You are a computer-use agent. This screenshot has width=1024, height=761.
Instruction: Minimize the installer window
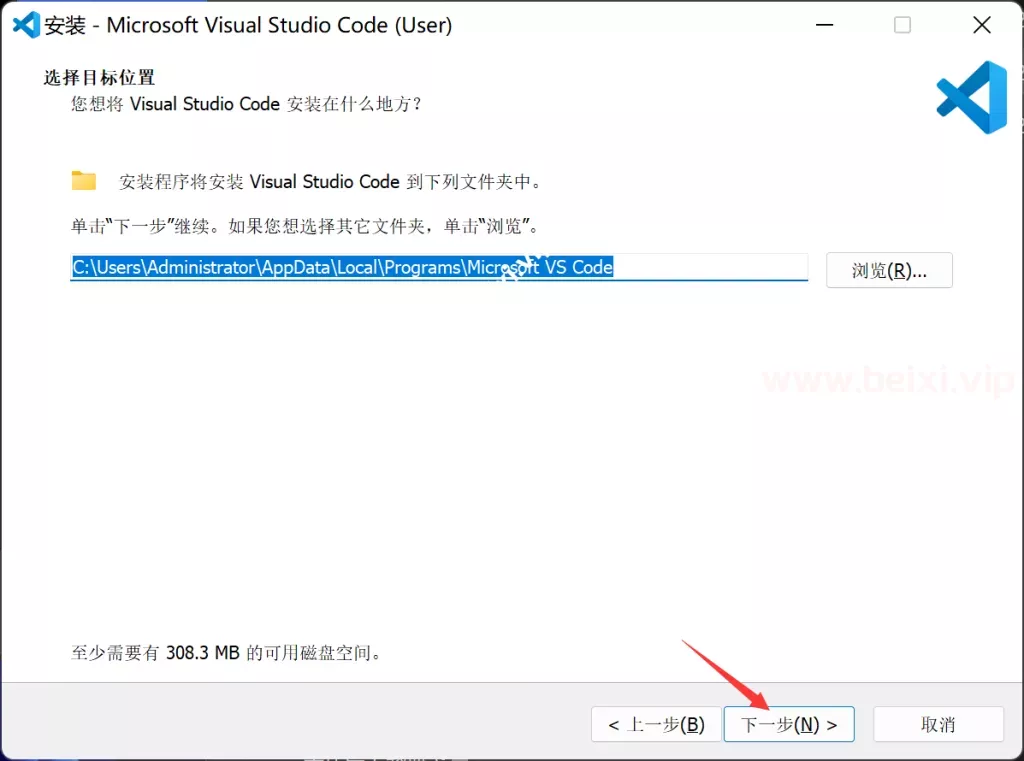[x=825, y=25]
